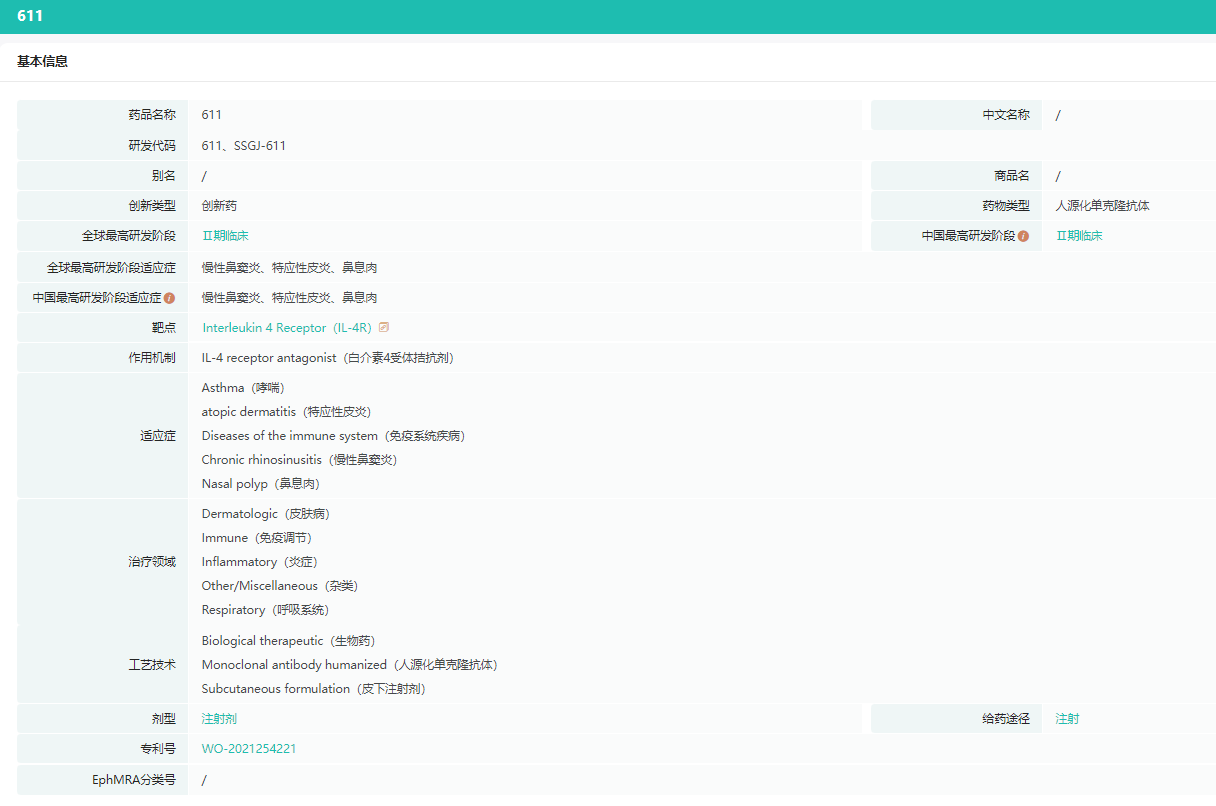Select Nasal polyp（鼻息肉）row
The height and width of the screenshot is (806, 1216).
tap(261, 484)
